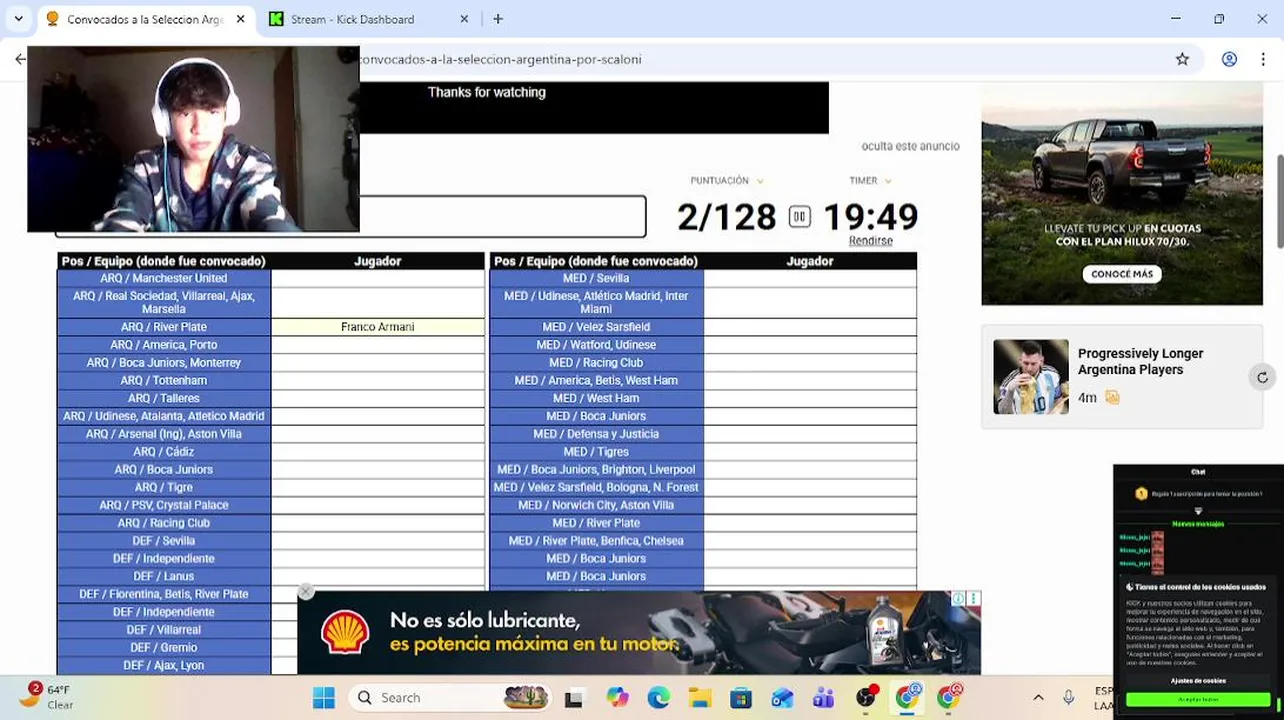
Task: Accept all cookies with green button
Action: tap(1198, 700)
